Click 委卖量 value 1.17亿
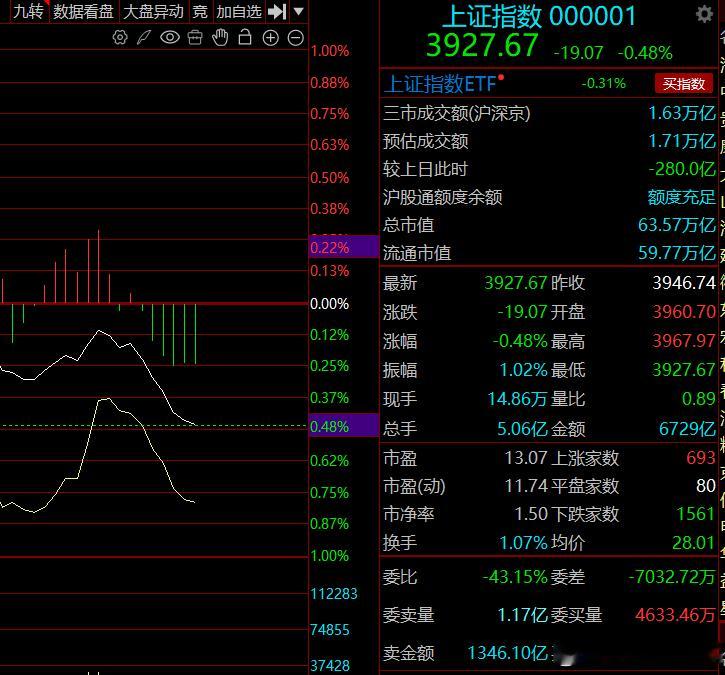The height and width of the screenshot is (675, 725). (x=522, y=615)
